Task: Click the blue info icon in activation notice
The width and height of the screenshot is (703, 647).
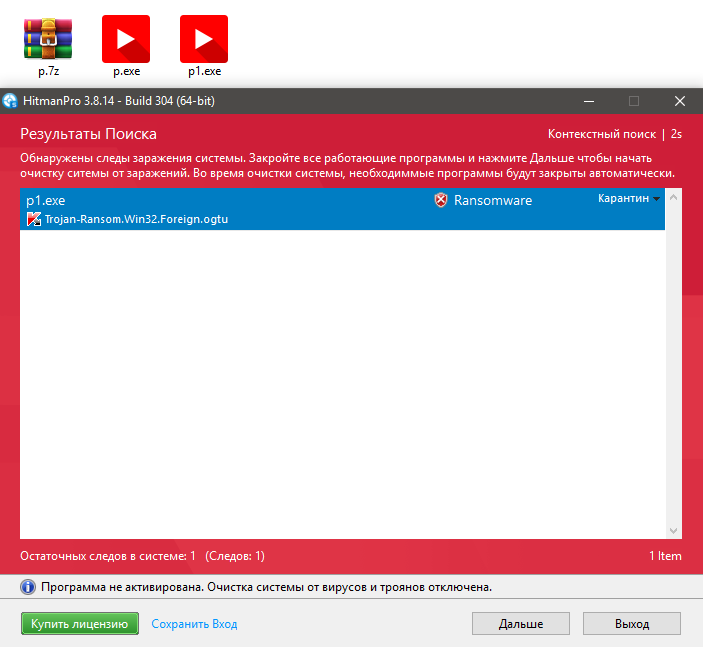Action: (x=28, y=587)
